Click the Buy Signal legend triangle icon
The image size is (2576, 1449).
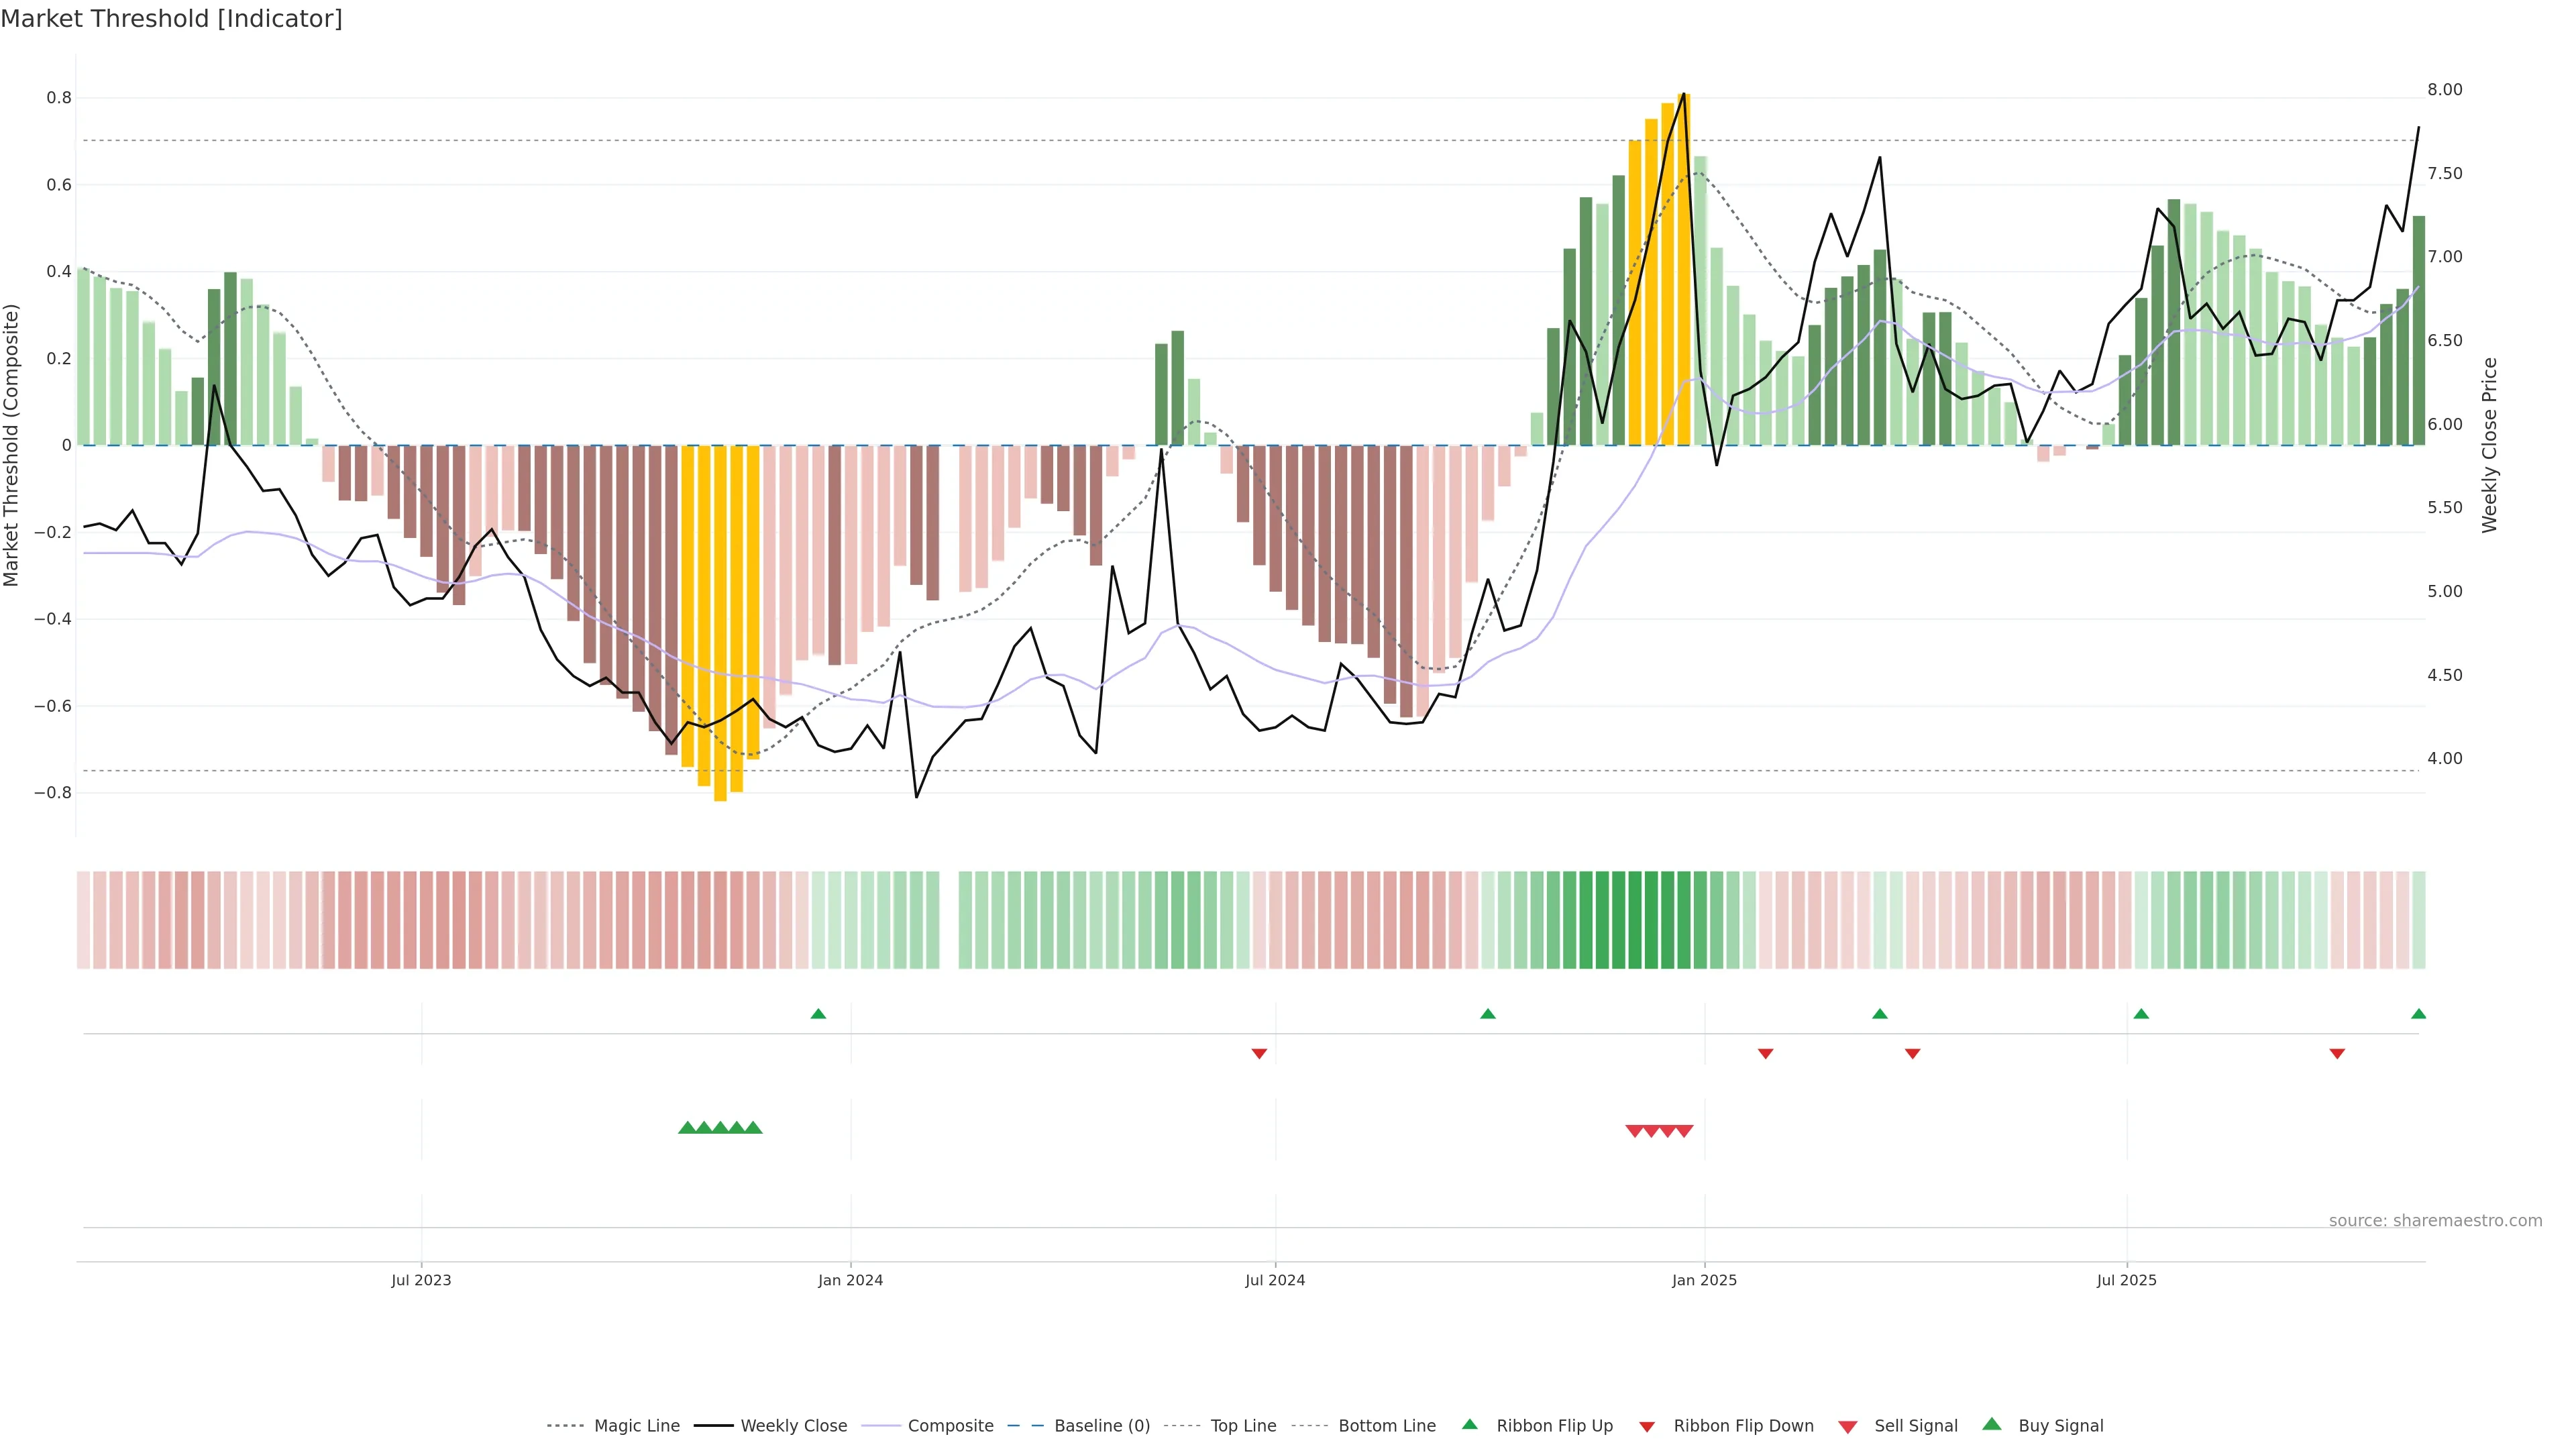pyautogui.click(x=1992, y=1425)
